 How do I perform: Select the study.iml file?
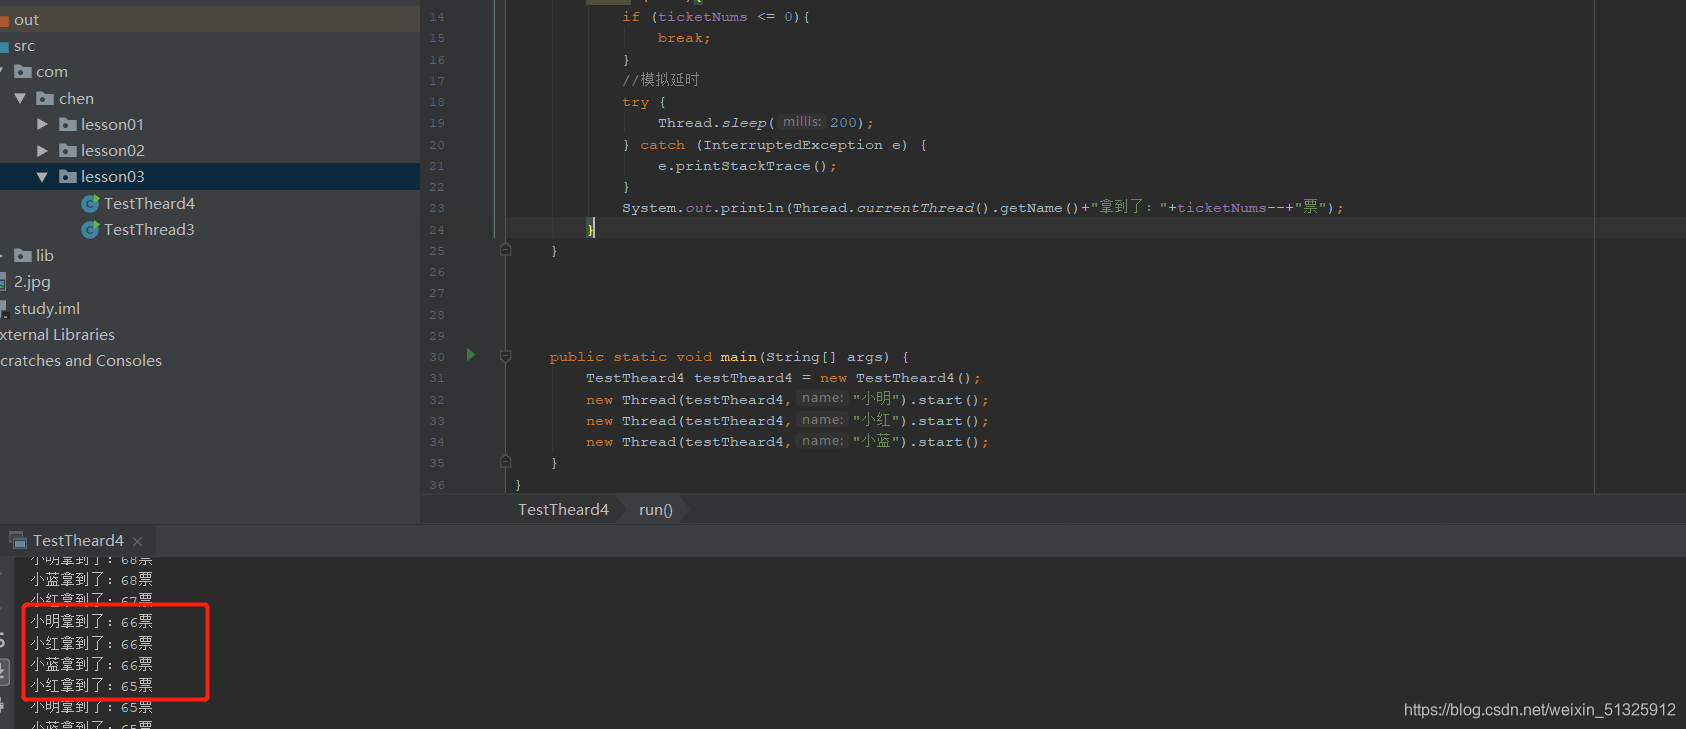tap(47, 309)
